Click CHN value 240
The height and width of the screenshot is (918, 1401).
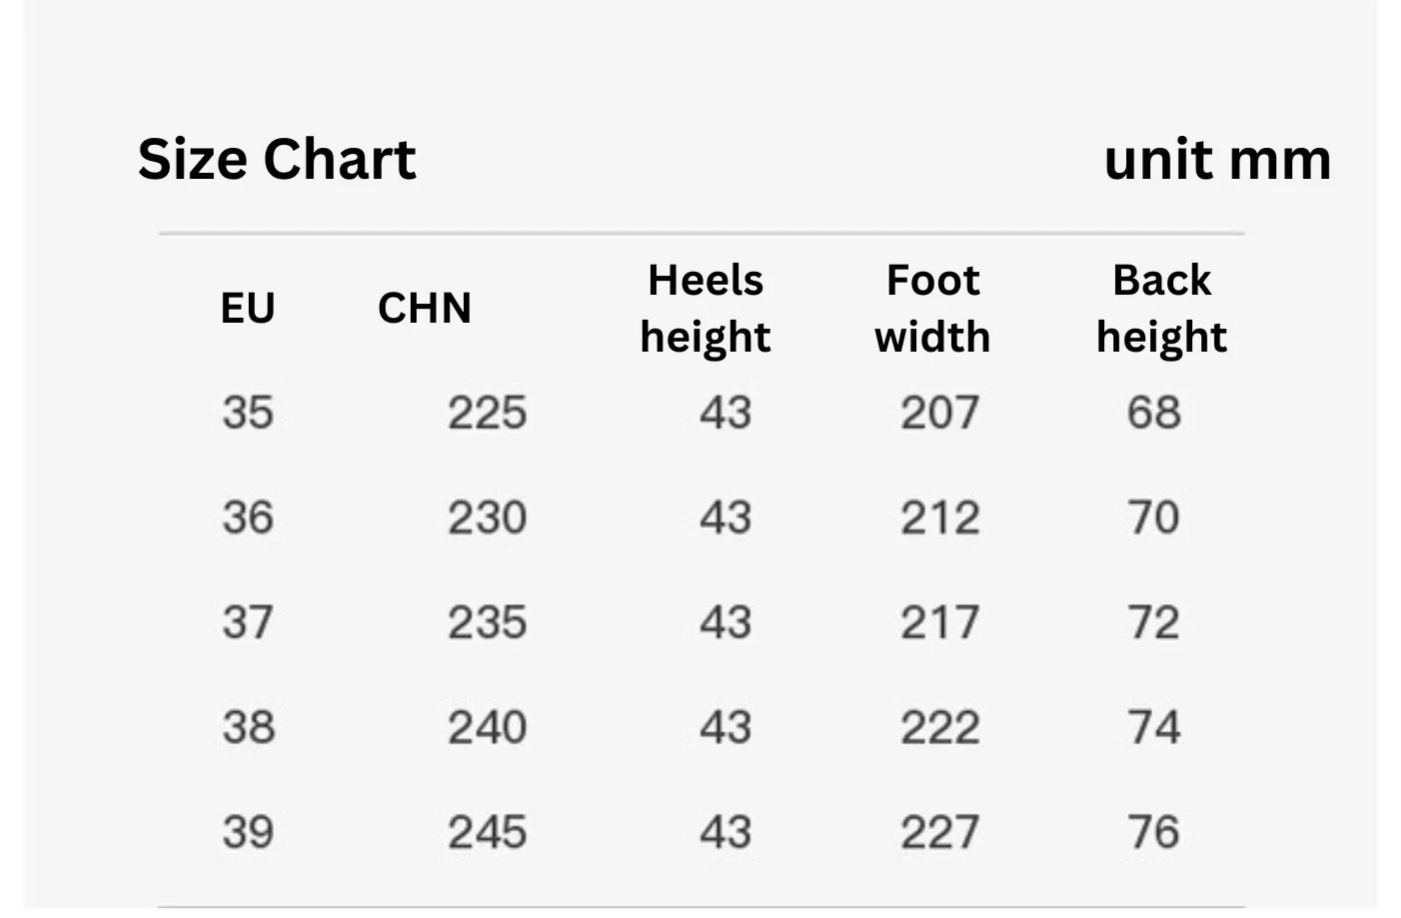487,727
